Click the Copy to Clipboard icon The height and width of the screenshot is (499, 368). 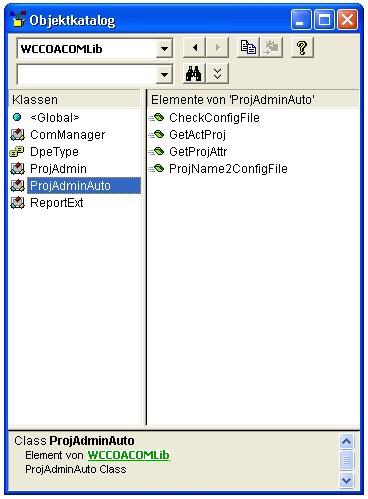[248, 47]
